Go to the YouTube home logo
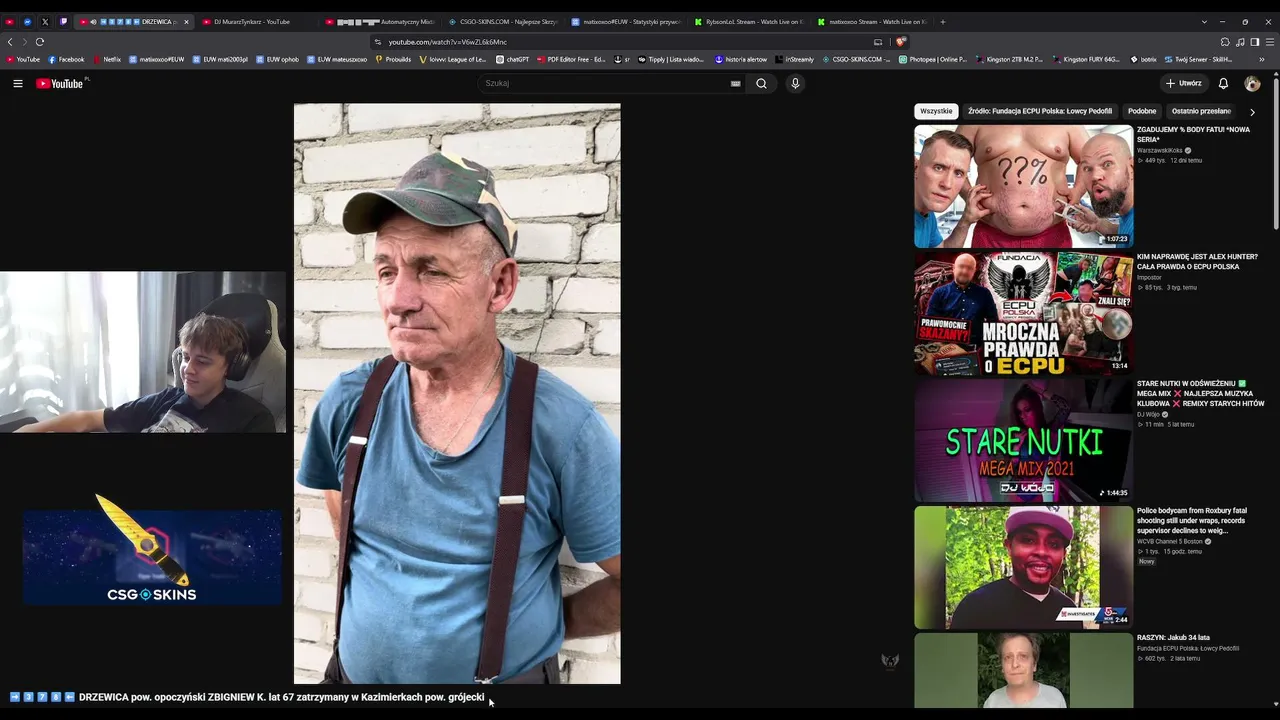Screen dimensions: 1280x720 click(60, 84)
